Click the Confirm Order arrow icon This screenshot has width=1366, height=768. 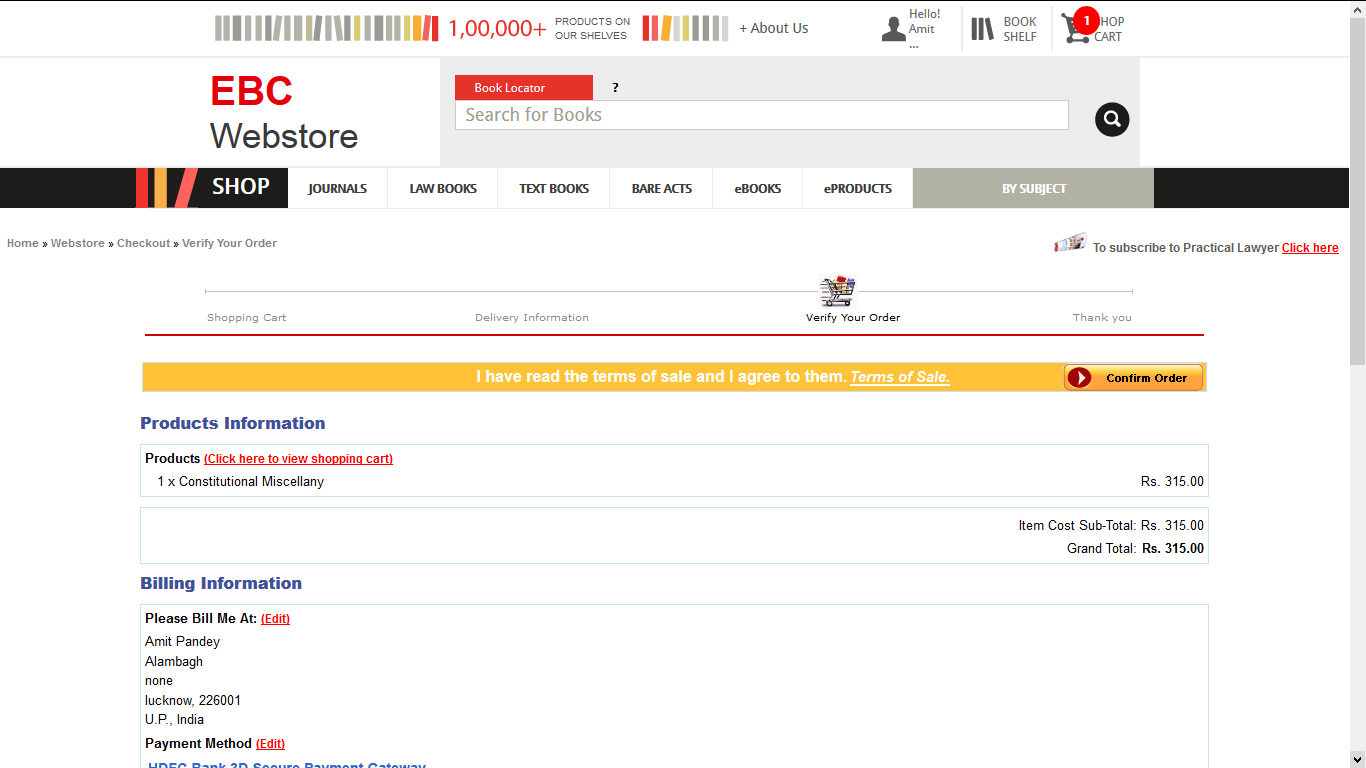point(1079,378)
